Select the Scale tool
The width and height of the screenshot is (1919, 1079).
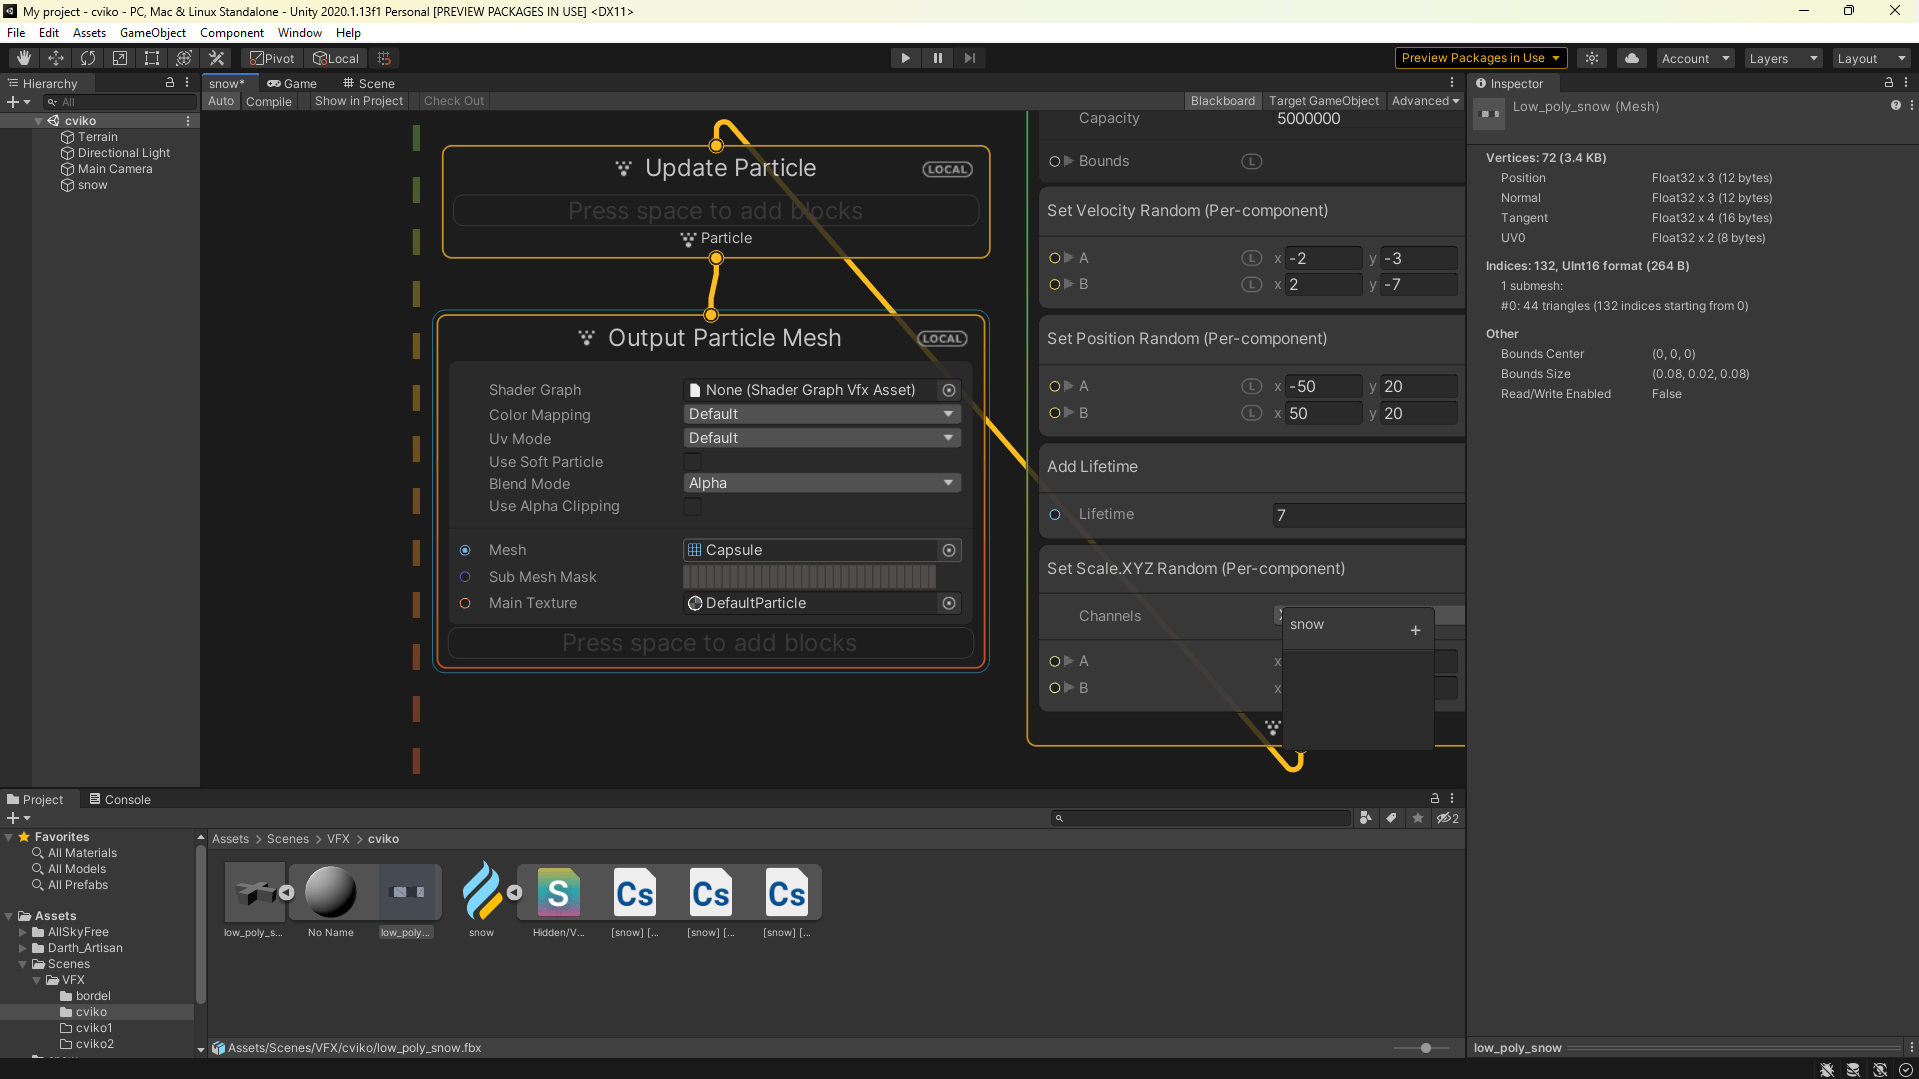(120, 58)
